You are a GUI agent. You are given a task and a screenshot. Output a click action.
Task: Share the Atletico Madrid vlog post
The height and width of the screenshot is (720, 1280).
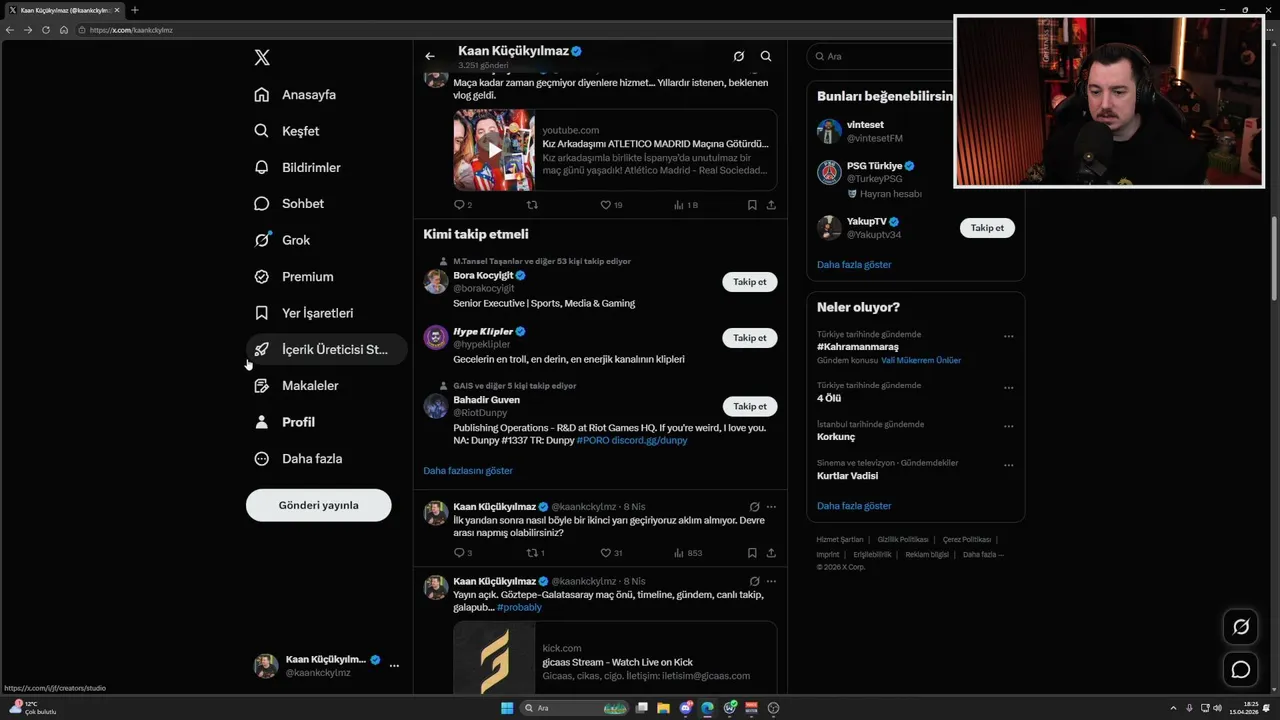click(771, 205)
